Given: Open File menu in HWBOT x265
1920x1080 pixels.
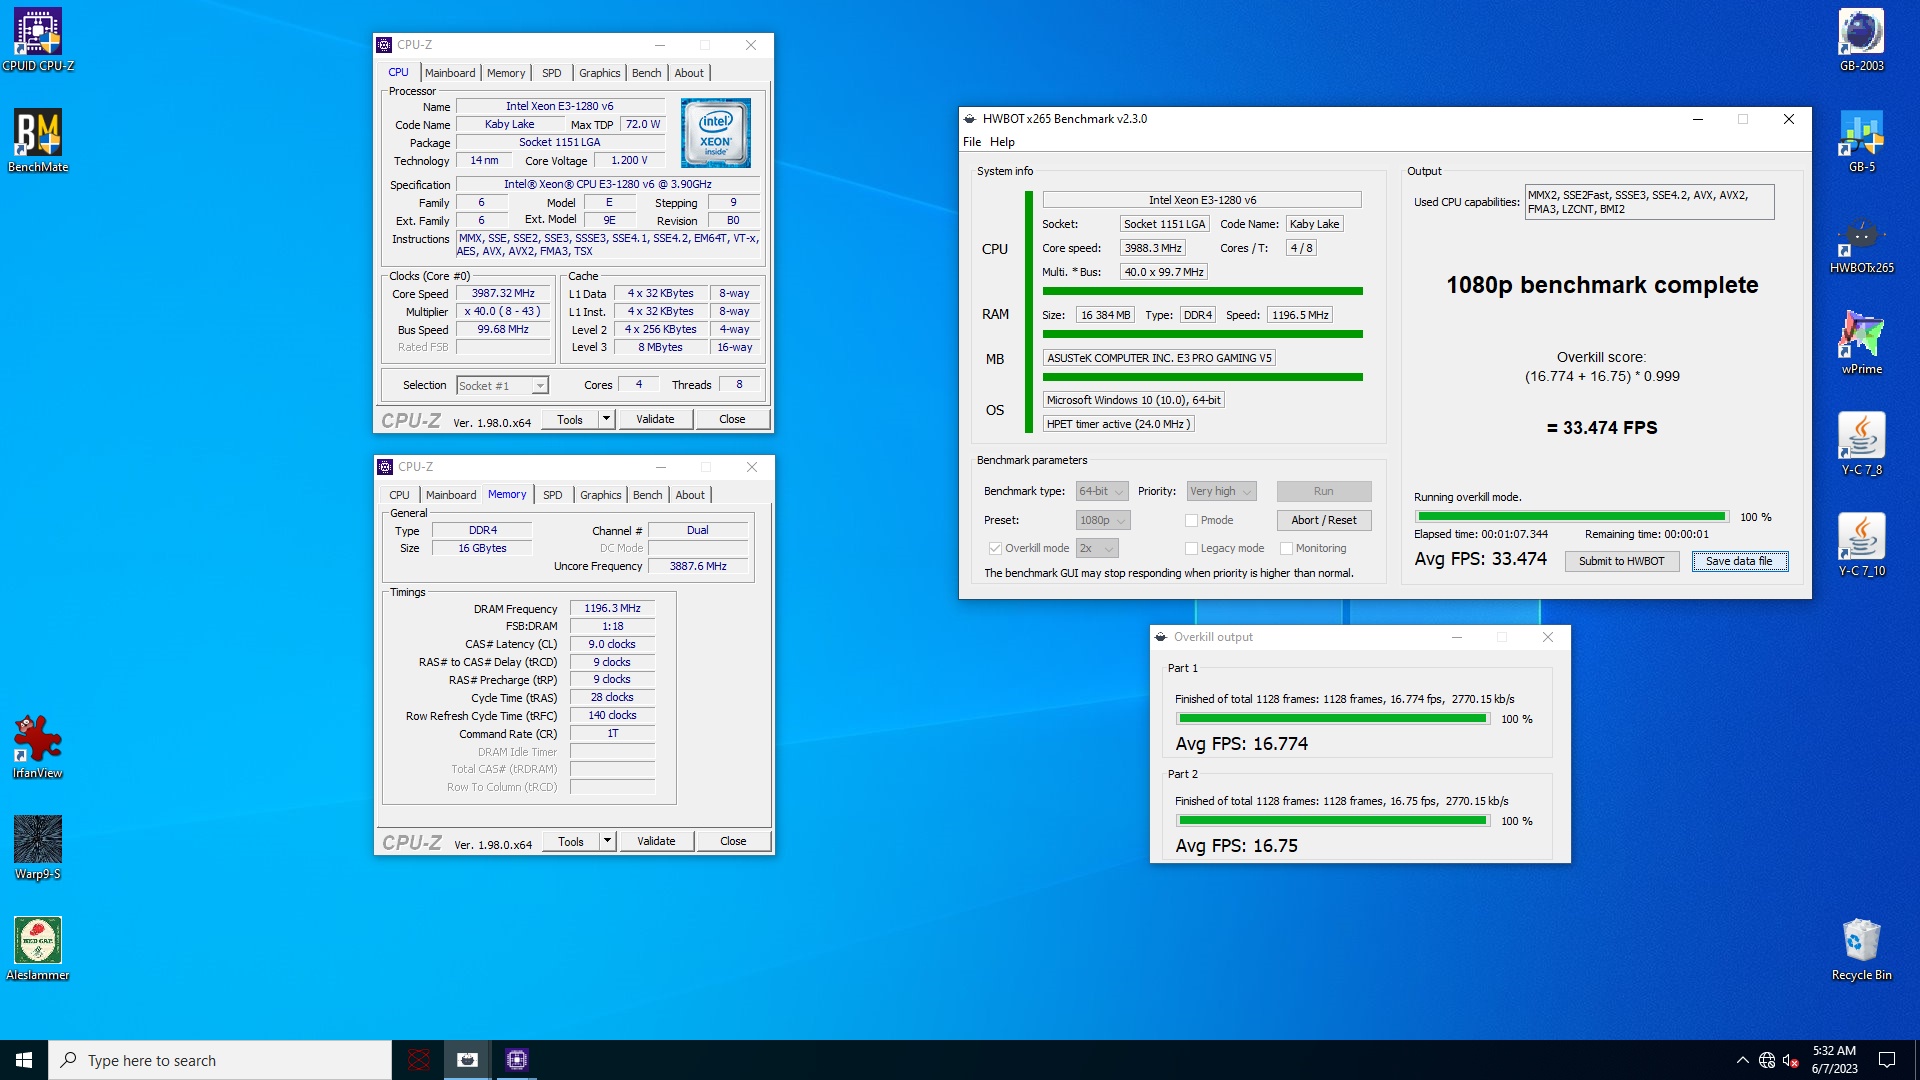Looking at the screenshot, I should pos(972,142).
